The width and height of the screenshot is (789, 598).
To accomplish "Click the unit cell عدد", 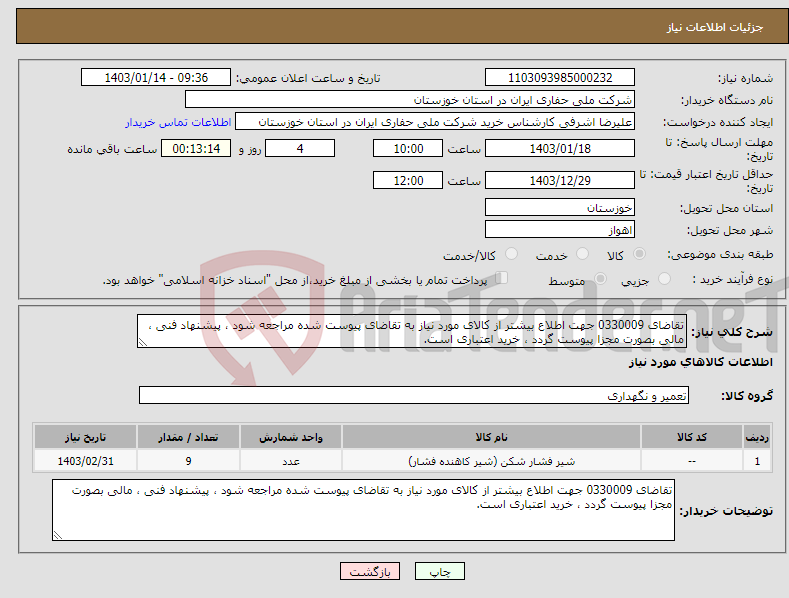I will (291, 461).
